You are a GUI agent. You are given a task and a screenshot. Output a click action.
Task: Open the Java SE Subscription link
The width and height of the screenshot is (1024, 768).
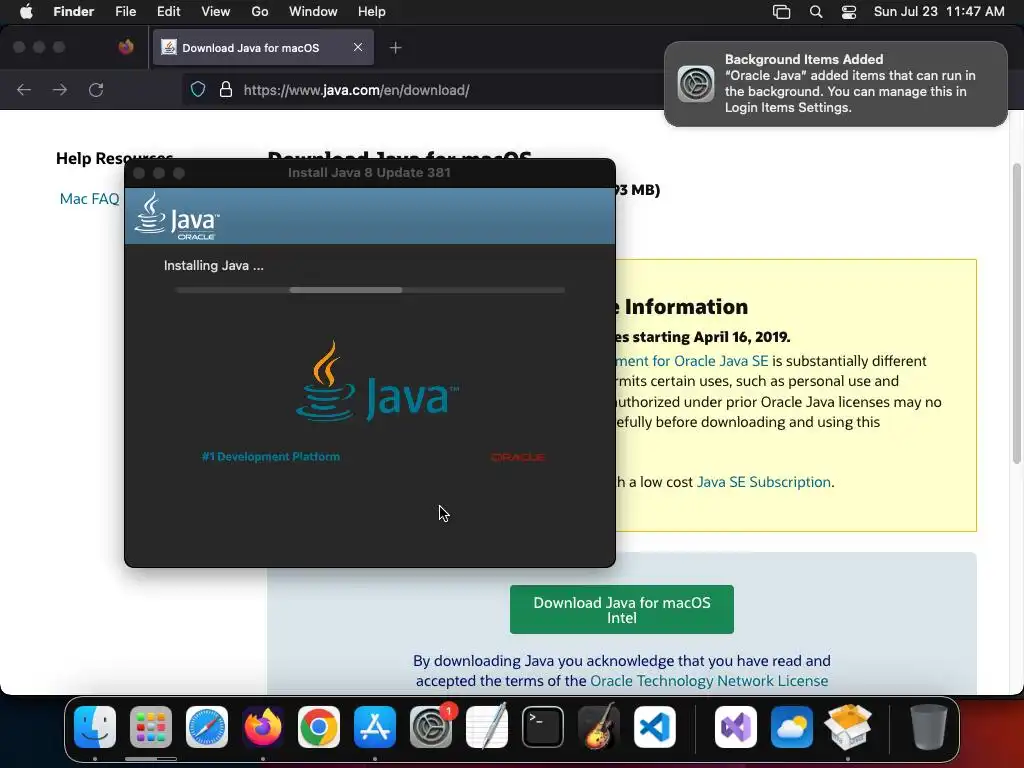pos(763,482)
